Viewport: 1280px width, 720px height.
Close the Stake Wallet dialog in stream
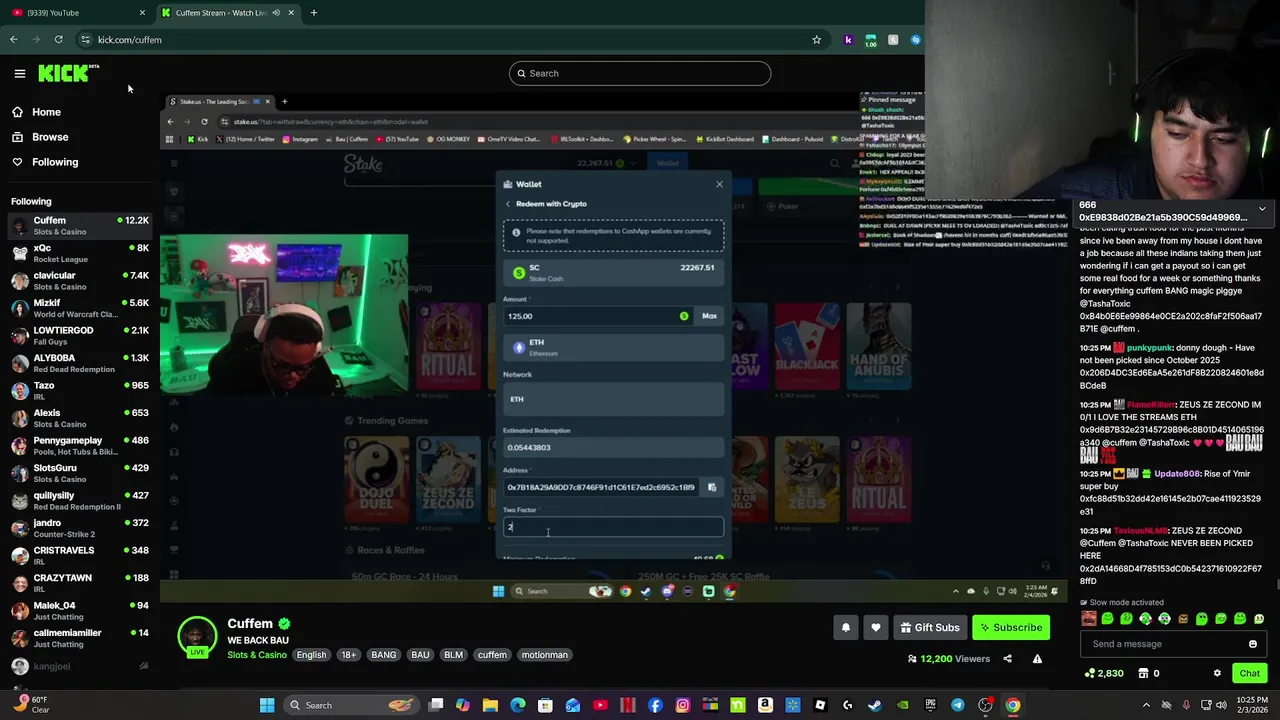(x=719, y=184)
